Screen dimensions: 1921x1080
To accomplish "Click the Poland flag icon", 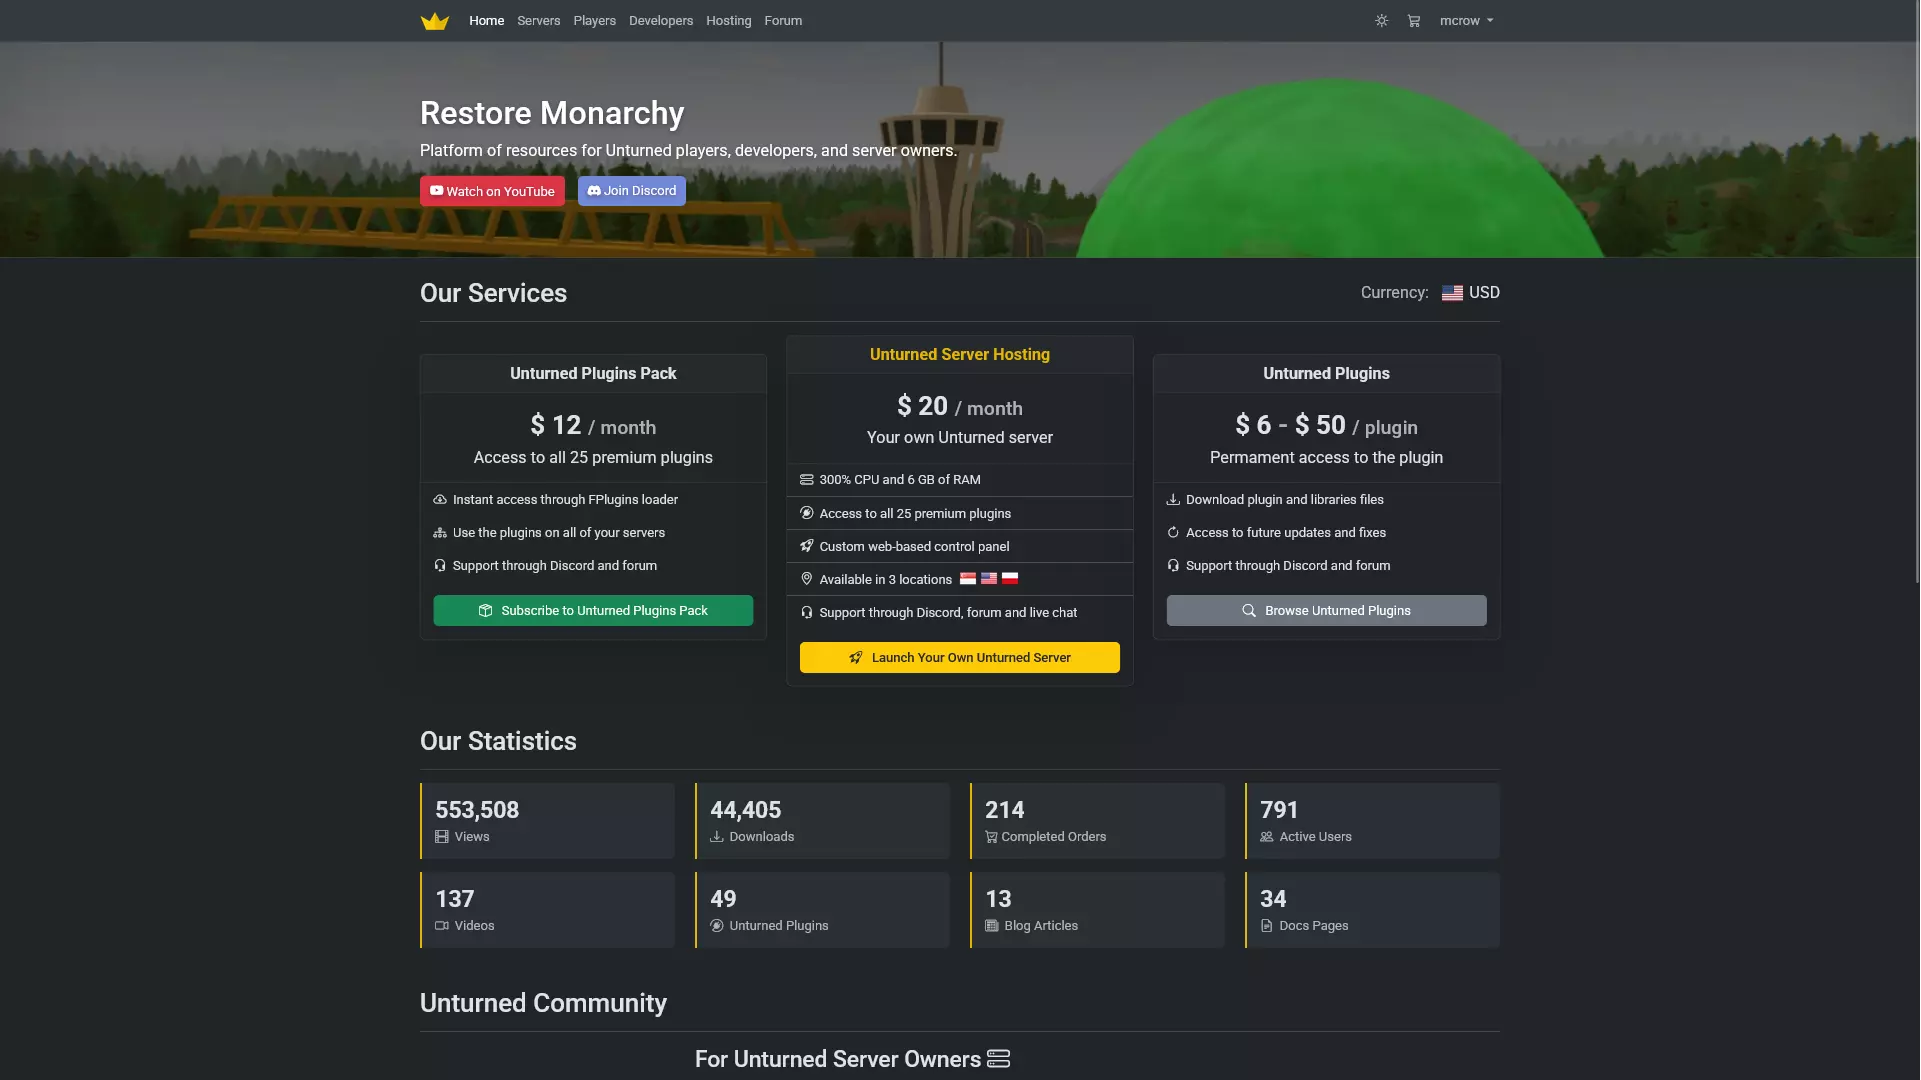I will 1010,579.
